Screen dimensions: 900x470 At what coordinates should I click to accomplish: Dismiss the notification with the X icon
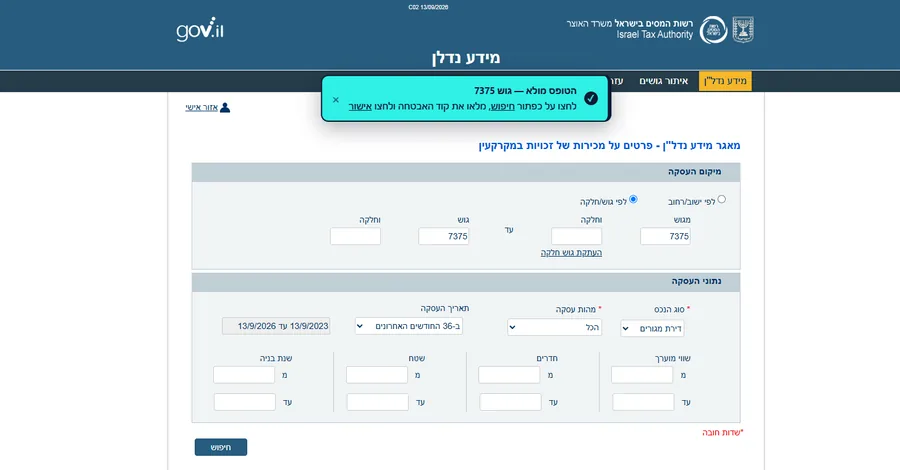(x=336, y=100)
